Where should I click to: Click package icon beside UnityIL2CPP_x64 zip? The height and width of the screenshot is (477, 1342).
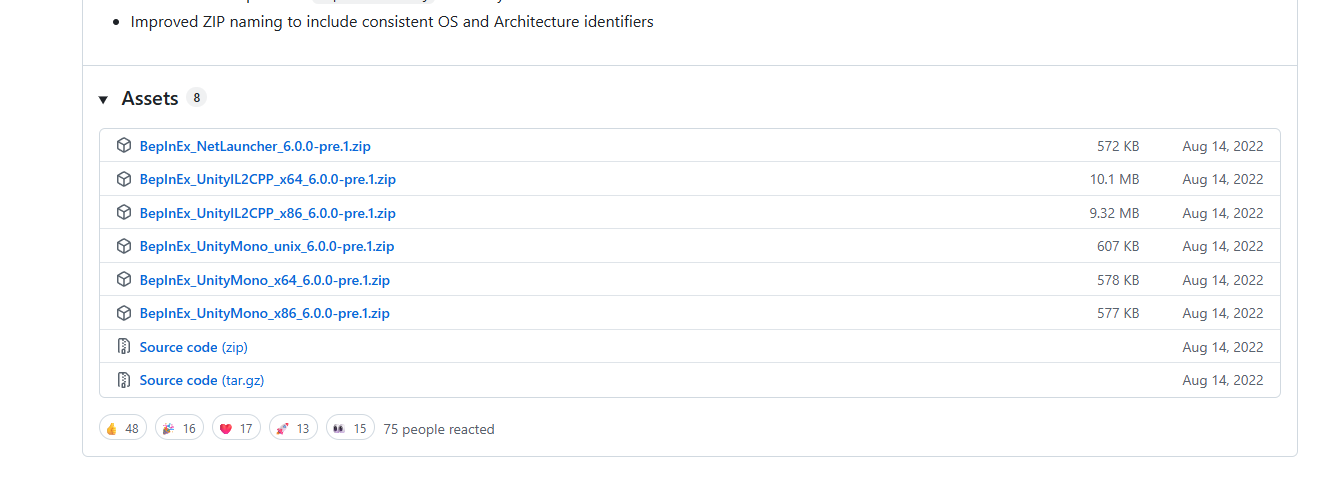124,179
